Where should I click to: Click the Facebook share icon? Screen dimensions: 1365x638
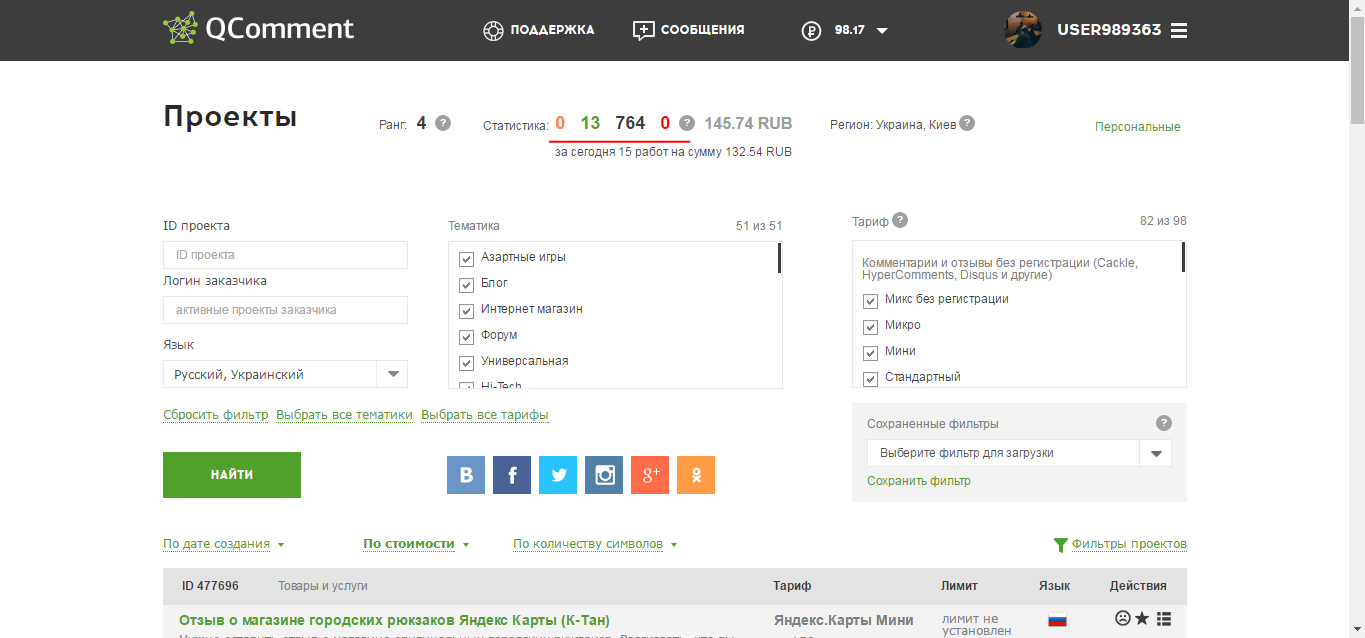(512, 475)
